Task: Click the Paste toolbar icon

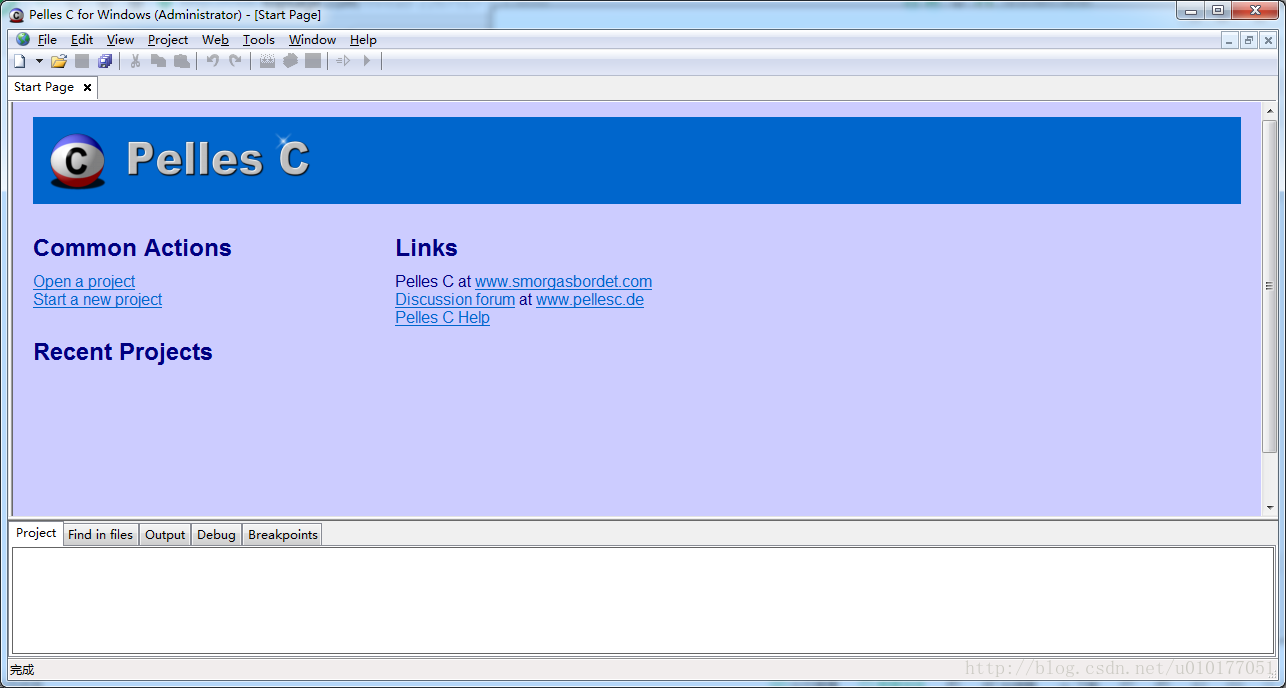Action: click(181, 62)
